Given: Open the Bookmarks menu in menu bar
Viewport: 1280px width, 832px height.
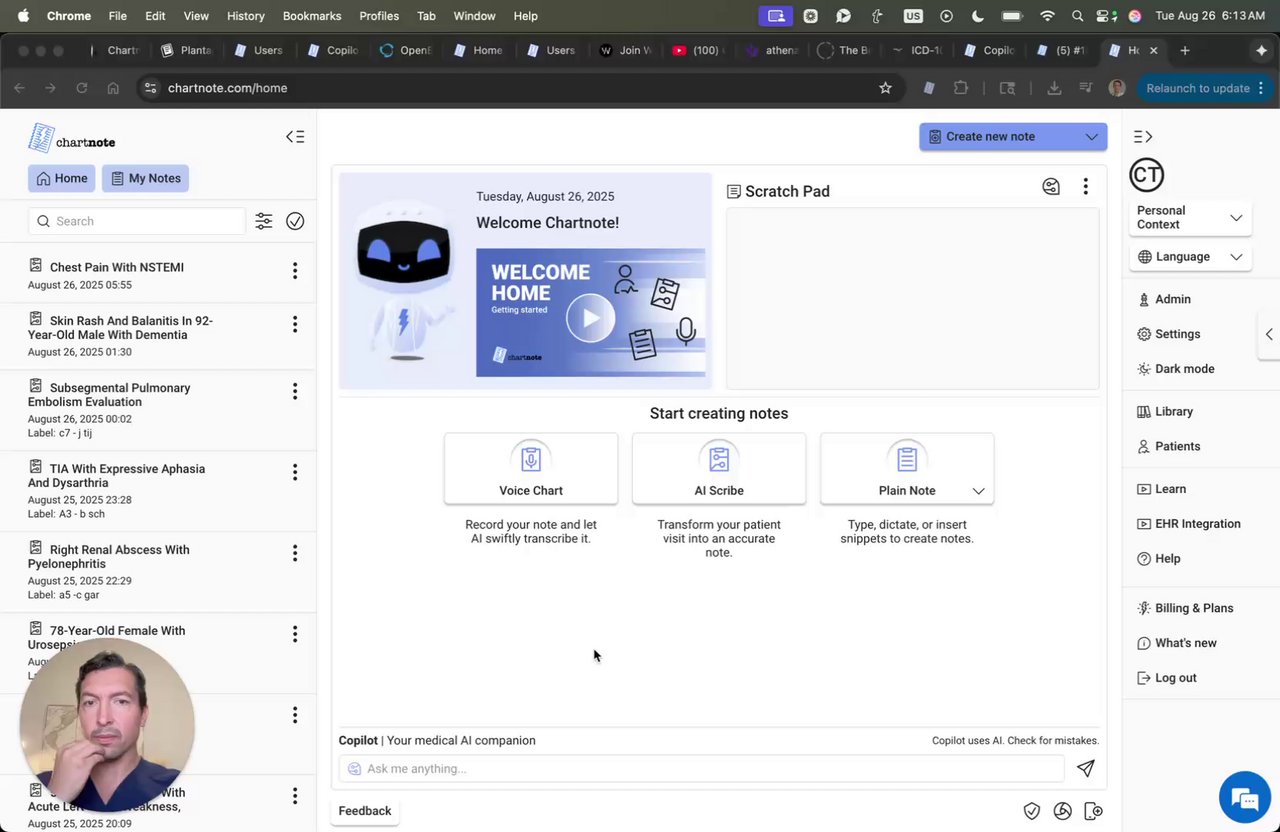Looking at the screenshot, I should [x=312, y=16].
